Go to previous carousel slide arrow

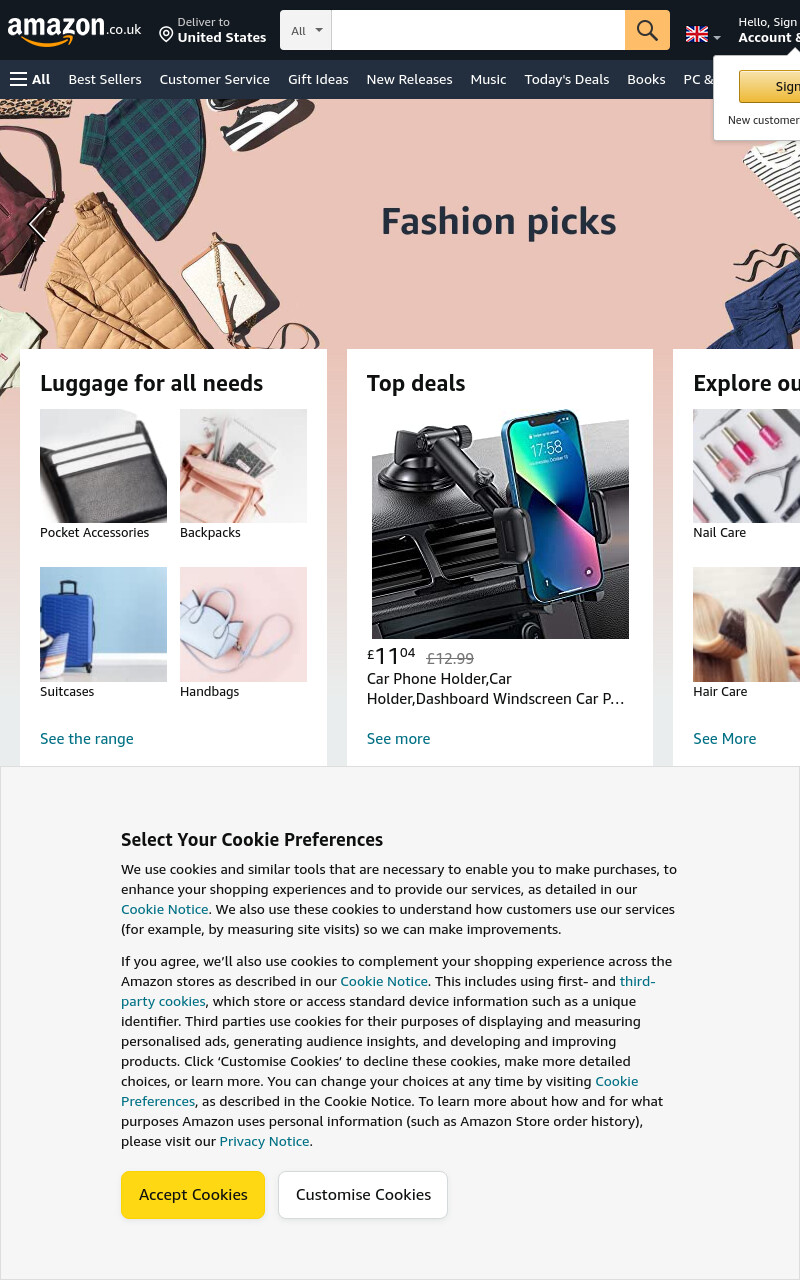(38, 224)
